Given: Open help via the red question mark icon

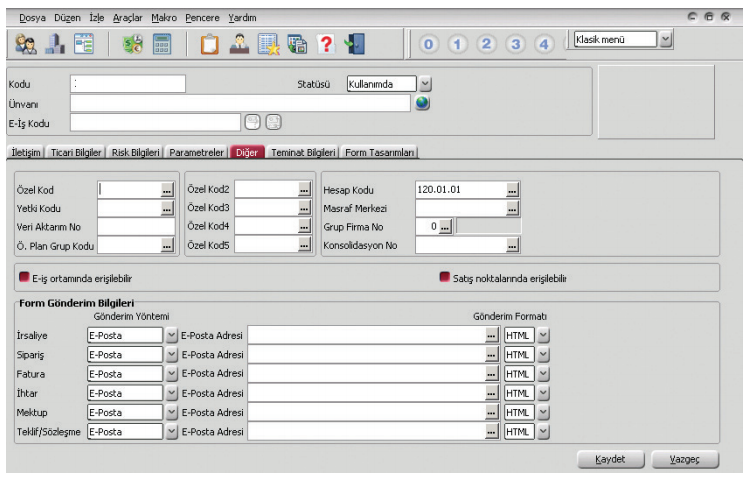Looking at the screenshot, I should pos(324,43).
